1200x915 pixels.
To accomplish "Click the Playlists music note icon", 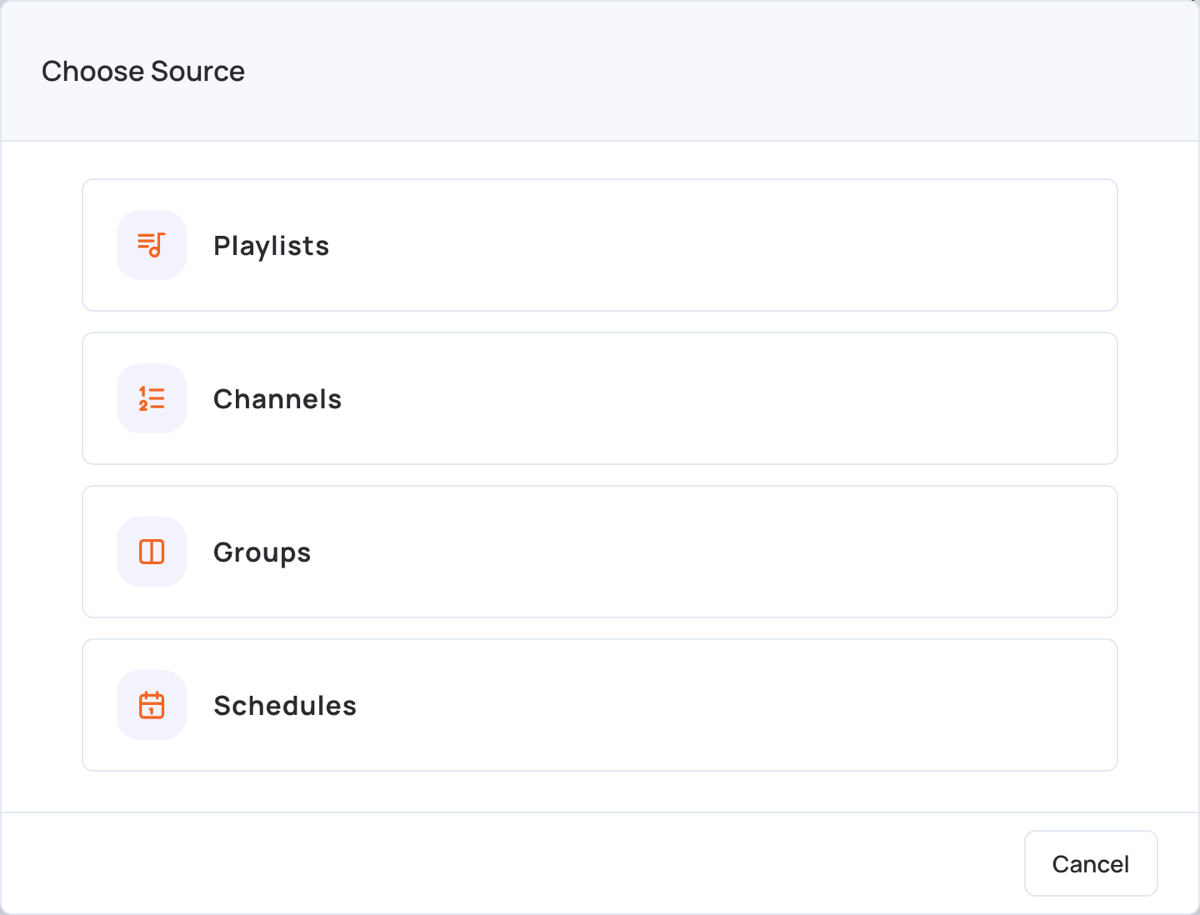I will pyautogui.click(x=151, y=245).
